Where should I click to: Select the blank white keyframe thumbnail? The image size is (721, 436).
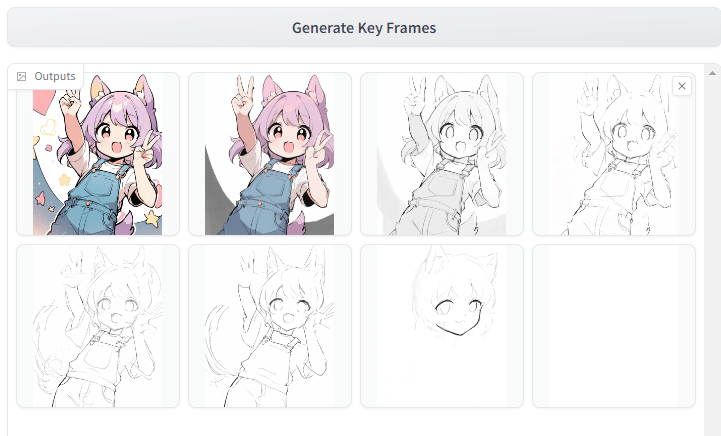coord(613,326)
